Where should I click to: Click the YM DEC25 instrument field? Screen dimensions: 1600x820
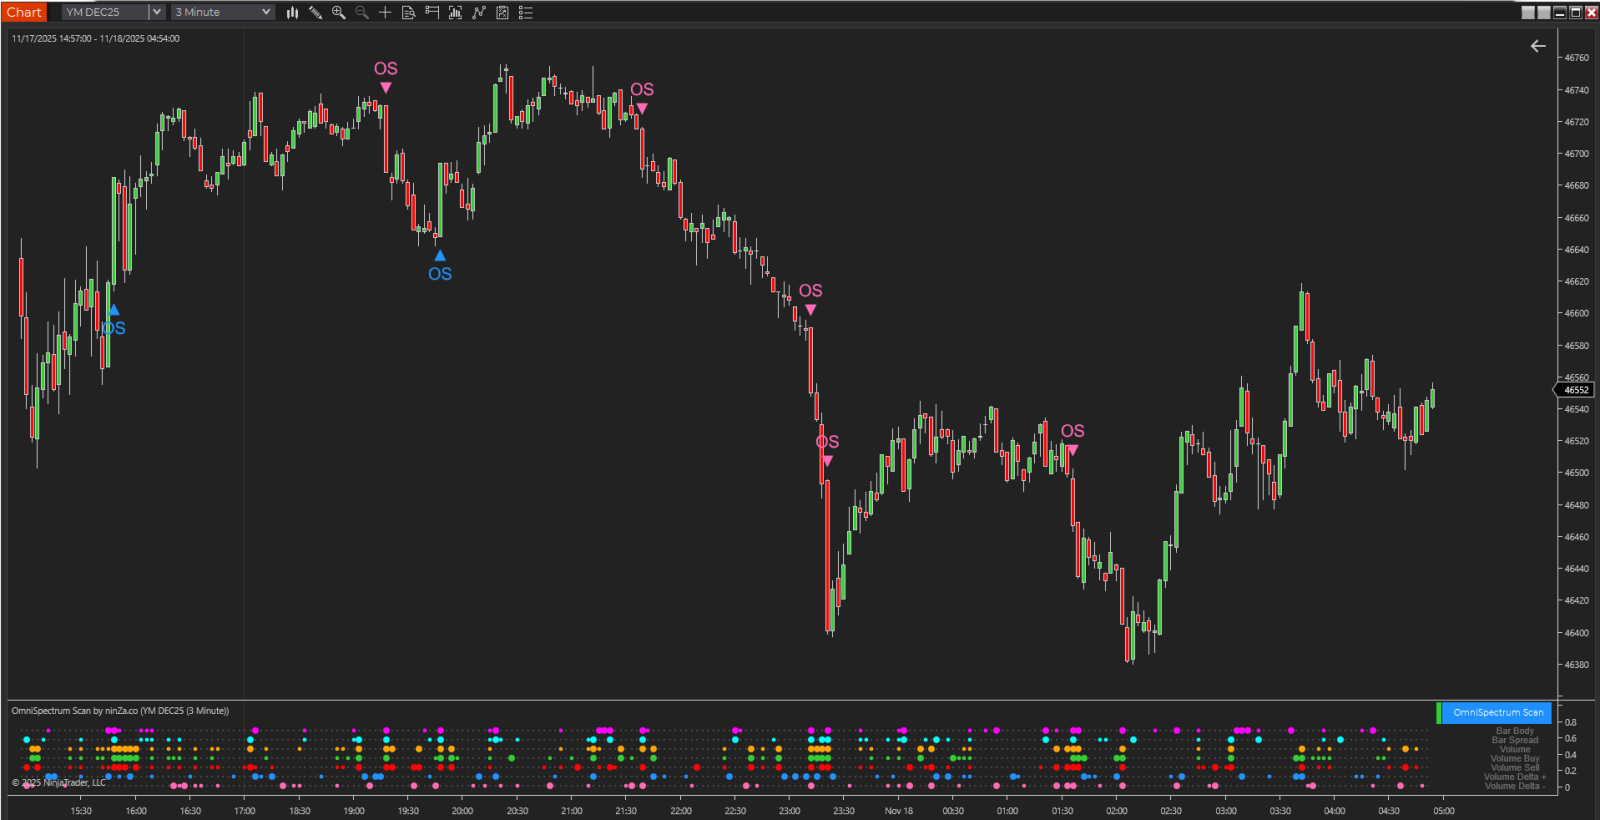pyautogui.click(x=105, y=12)
